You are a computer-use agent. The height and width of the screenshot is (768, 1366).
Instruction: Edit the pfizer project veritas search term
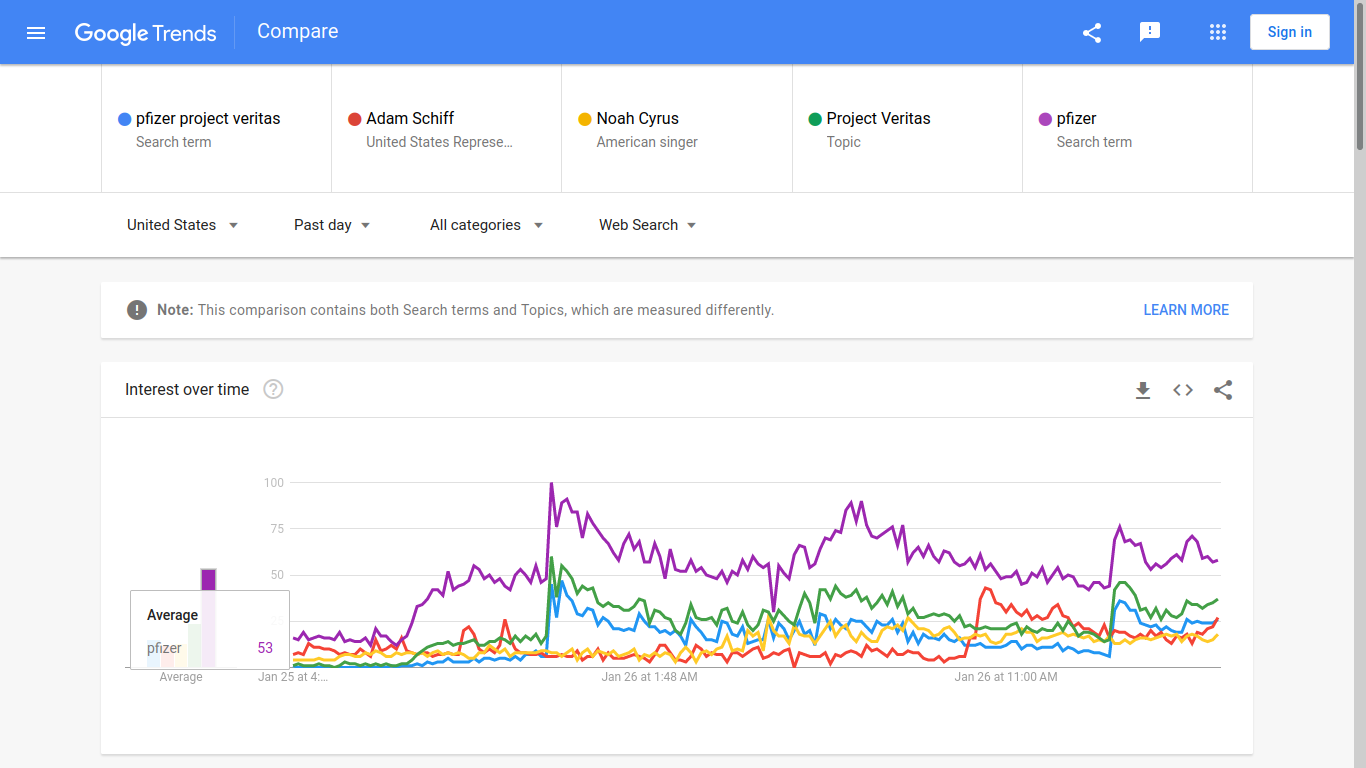(x=208, y=118)
